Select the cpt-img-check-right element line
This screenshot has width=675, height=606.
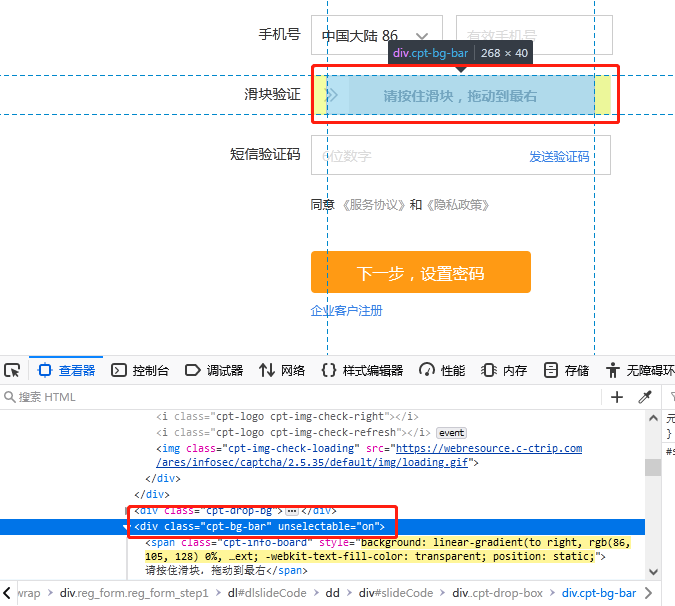[287, 417]
